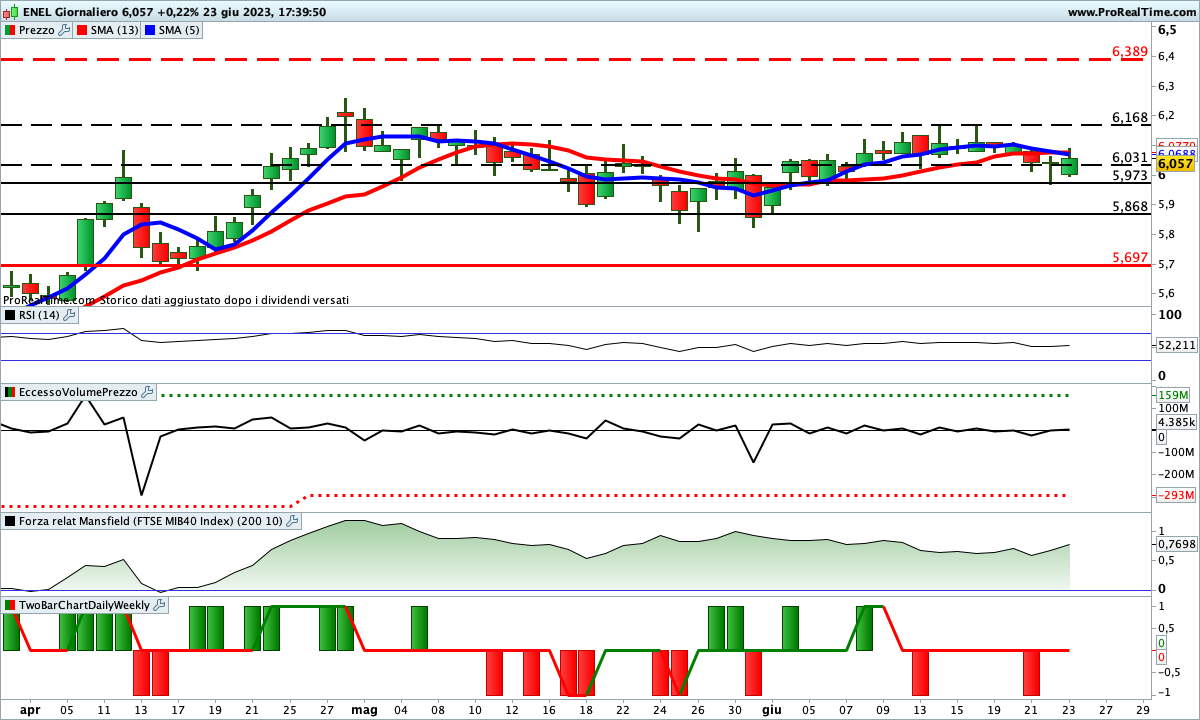The width and height of the screenshot is (1200, 720).
Task: Select the Prezzo indicator label
Action: (x=37, y=30)
